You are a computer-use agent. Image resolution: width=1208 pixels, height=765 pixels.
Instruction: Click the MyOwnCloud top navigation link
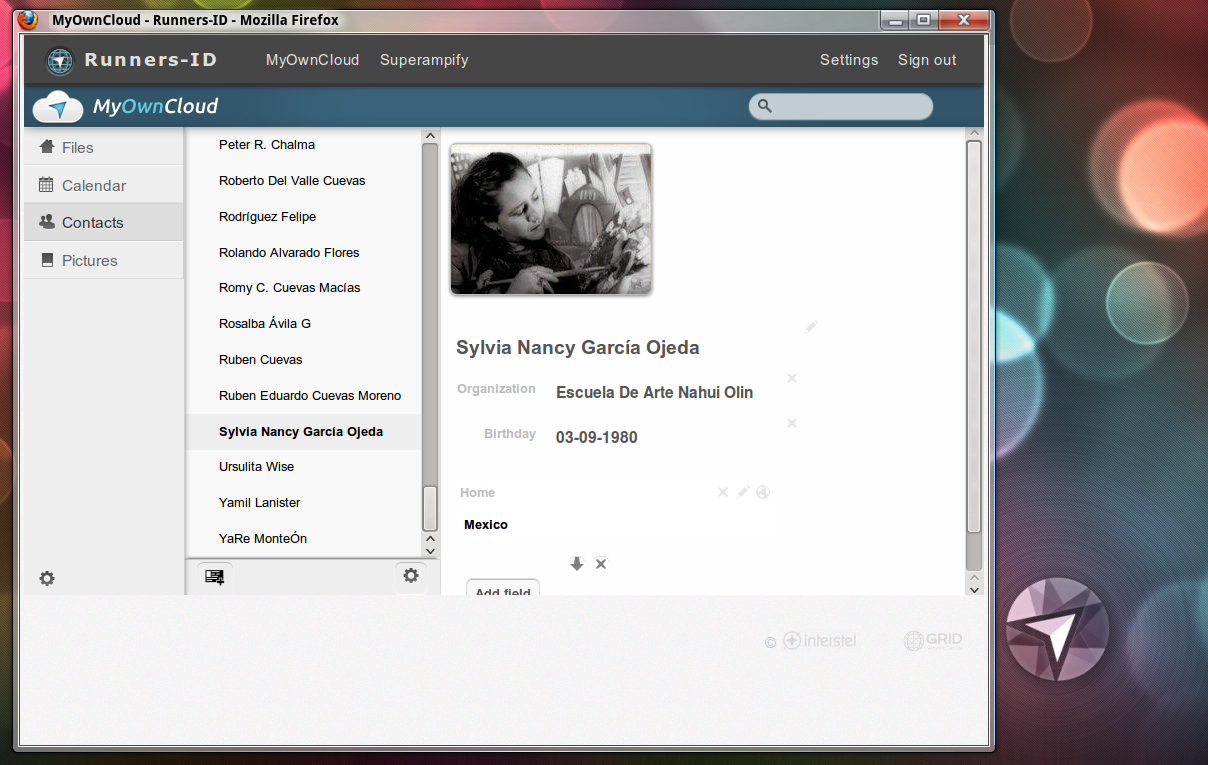pyautogui.click(x=312, y=60)
